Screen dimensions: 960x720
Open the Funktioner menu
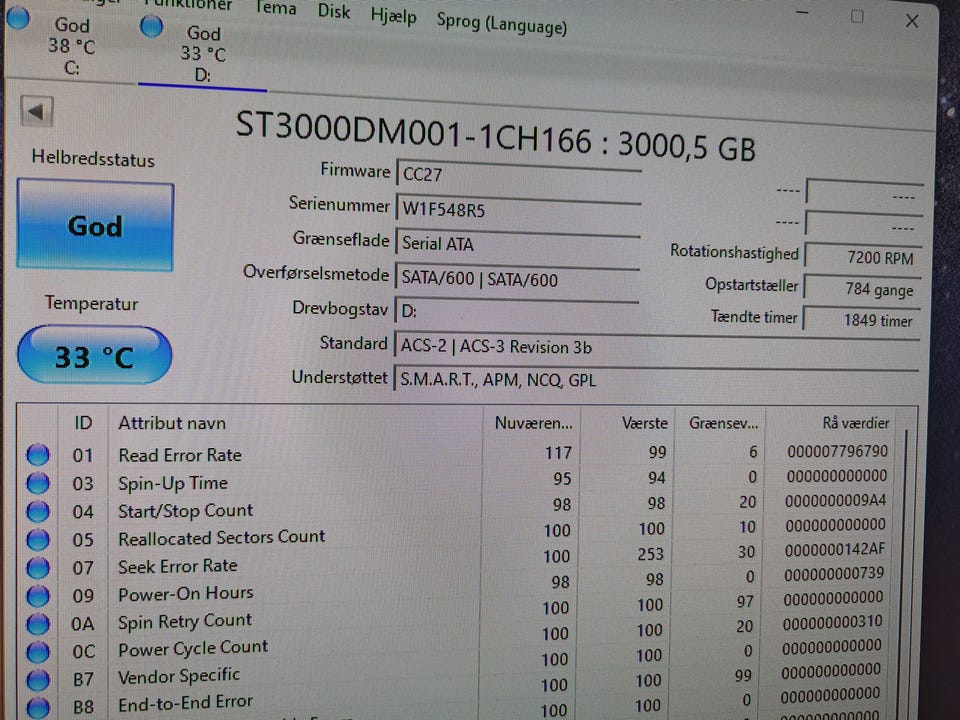click(x=189, y=5)
